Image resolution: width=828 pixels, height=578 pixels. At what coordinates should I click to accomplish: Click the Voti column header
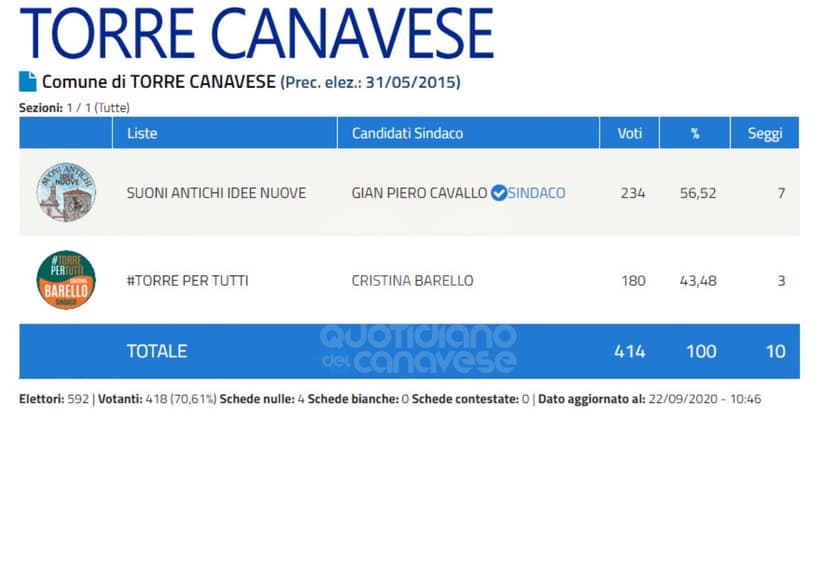point(630,133)
